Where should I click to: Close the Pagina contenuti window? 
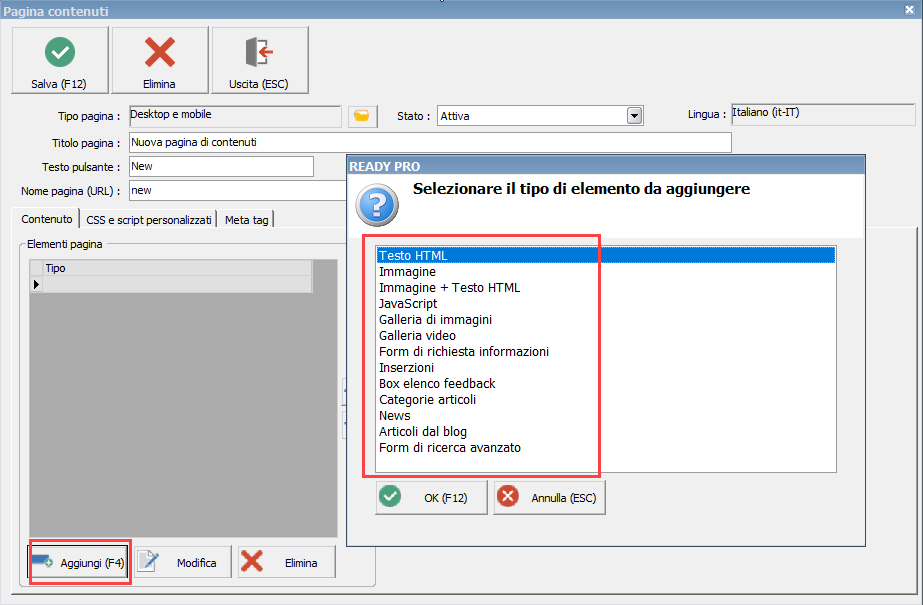909,9
